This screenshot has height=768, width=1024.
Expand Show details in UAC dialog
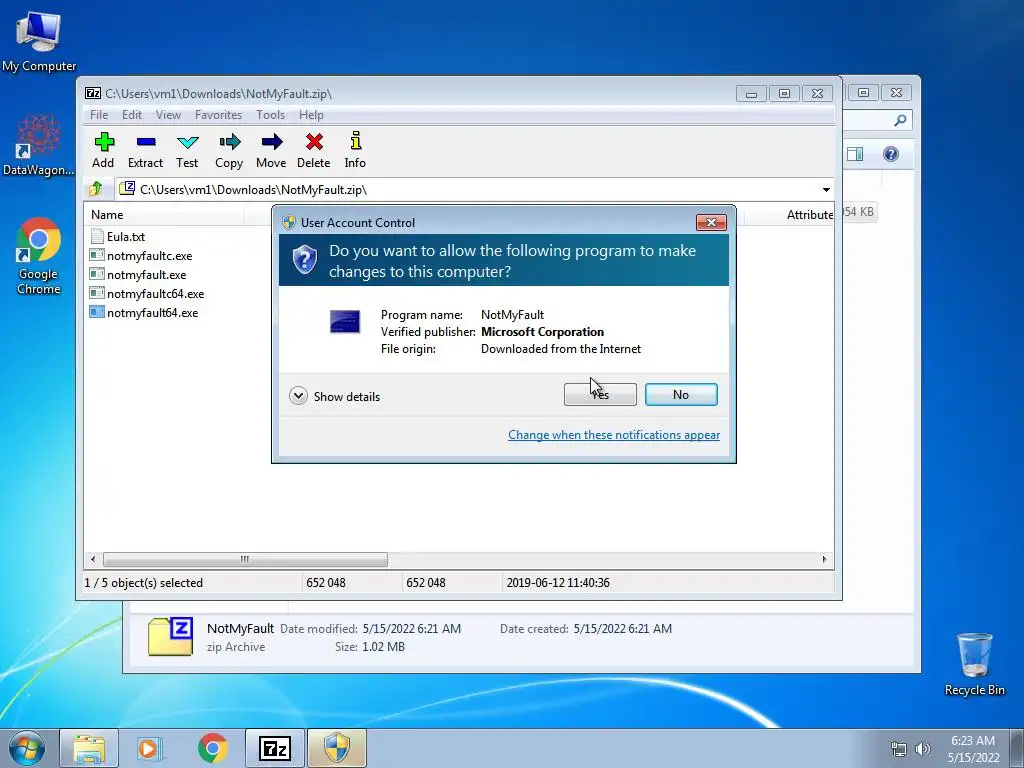[334, 396]
